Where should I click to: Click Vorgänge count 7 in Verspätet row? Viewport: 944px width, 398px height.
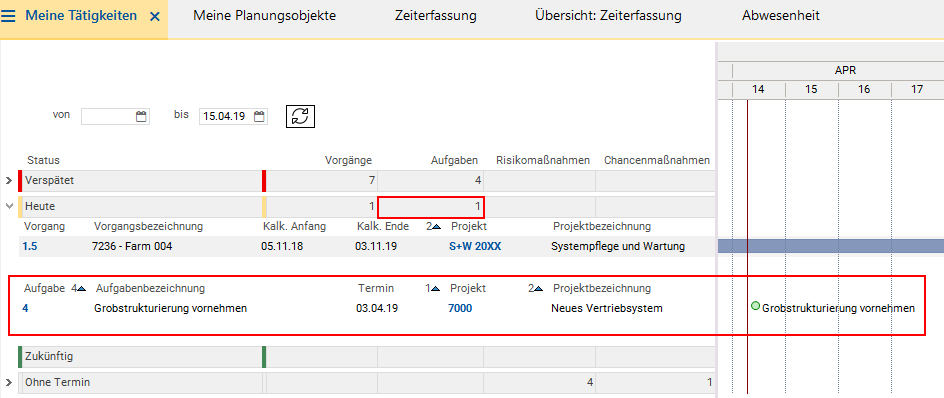point(371,180)
